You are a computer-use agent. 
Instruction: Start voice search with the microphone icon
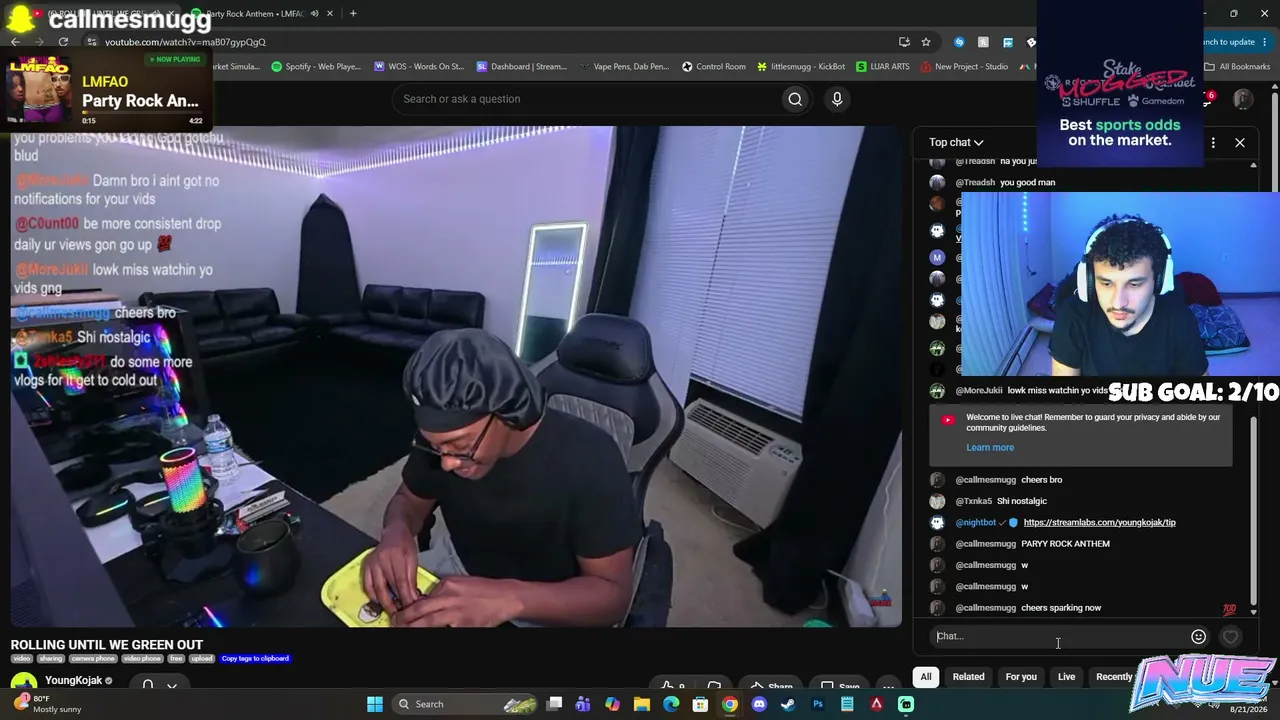[837, 99]
